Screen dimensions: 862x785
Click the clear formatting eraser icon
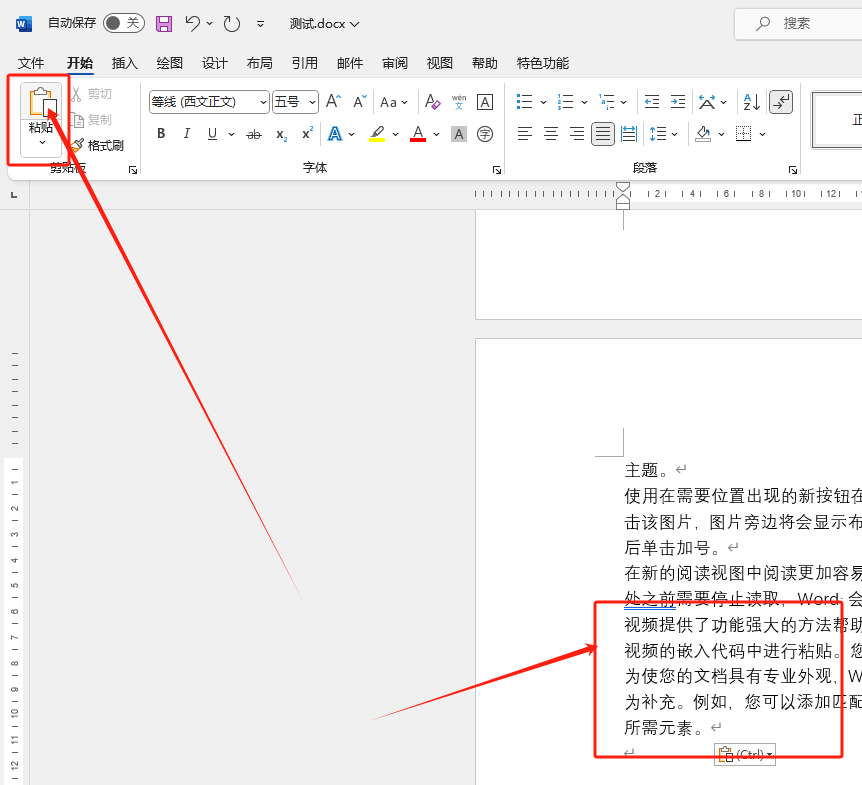click(432, 102)
